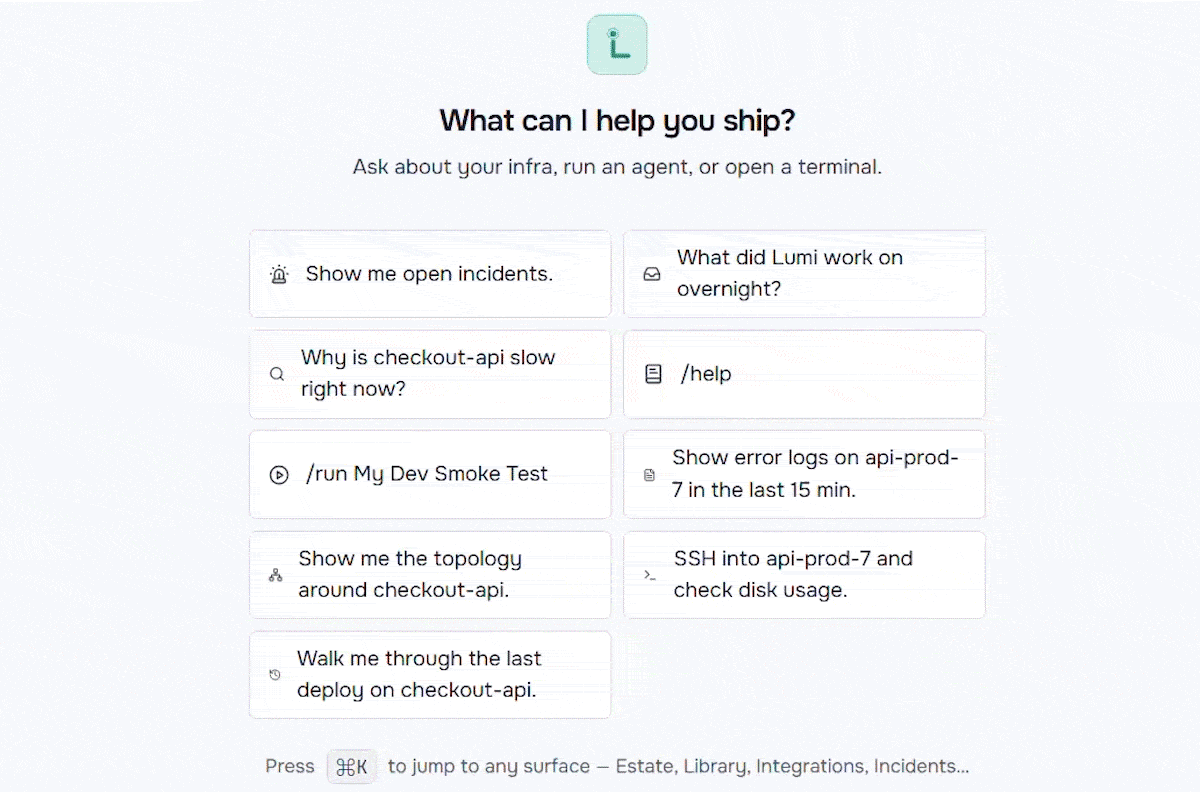This screenshot has height=792, width=1200.
Task: Click the play icon beside /run My Dev Smoke Test
Action: tap(279, 475)
